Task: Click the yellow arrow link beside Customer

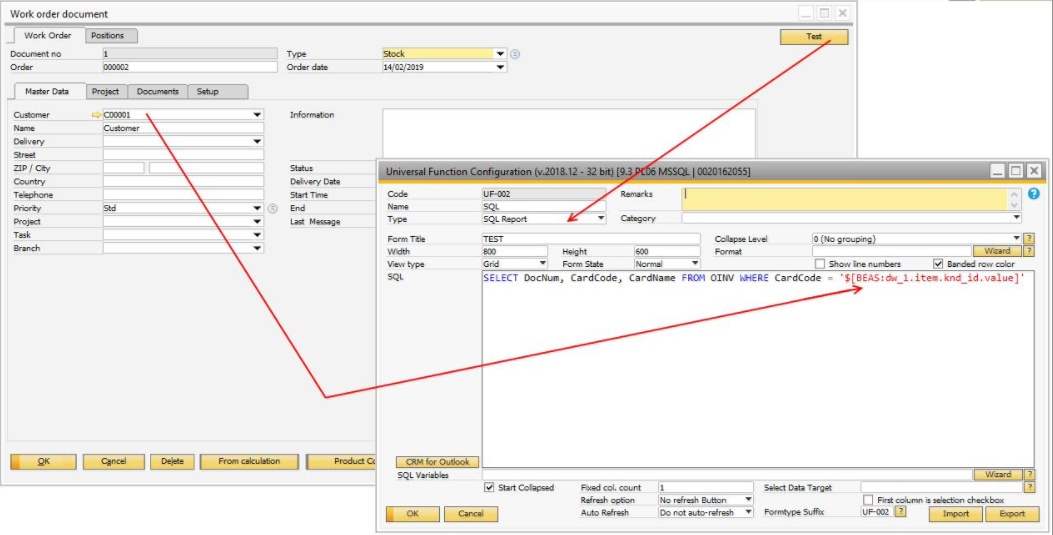Action: 96,115
